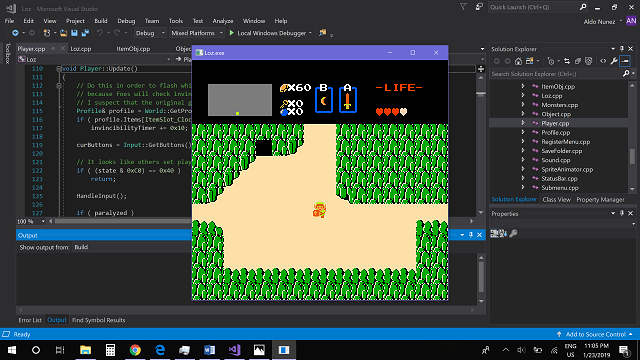Expand the Monsters.cpp tree node
Screen dimensions: 640x360
[523, 104]
